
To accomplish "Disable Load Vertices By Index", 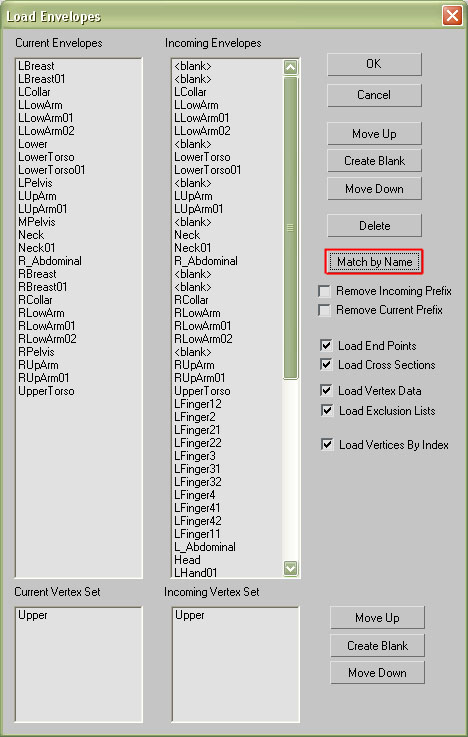I will click(327, 444).
